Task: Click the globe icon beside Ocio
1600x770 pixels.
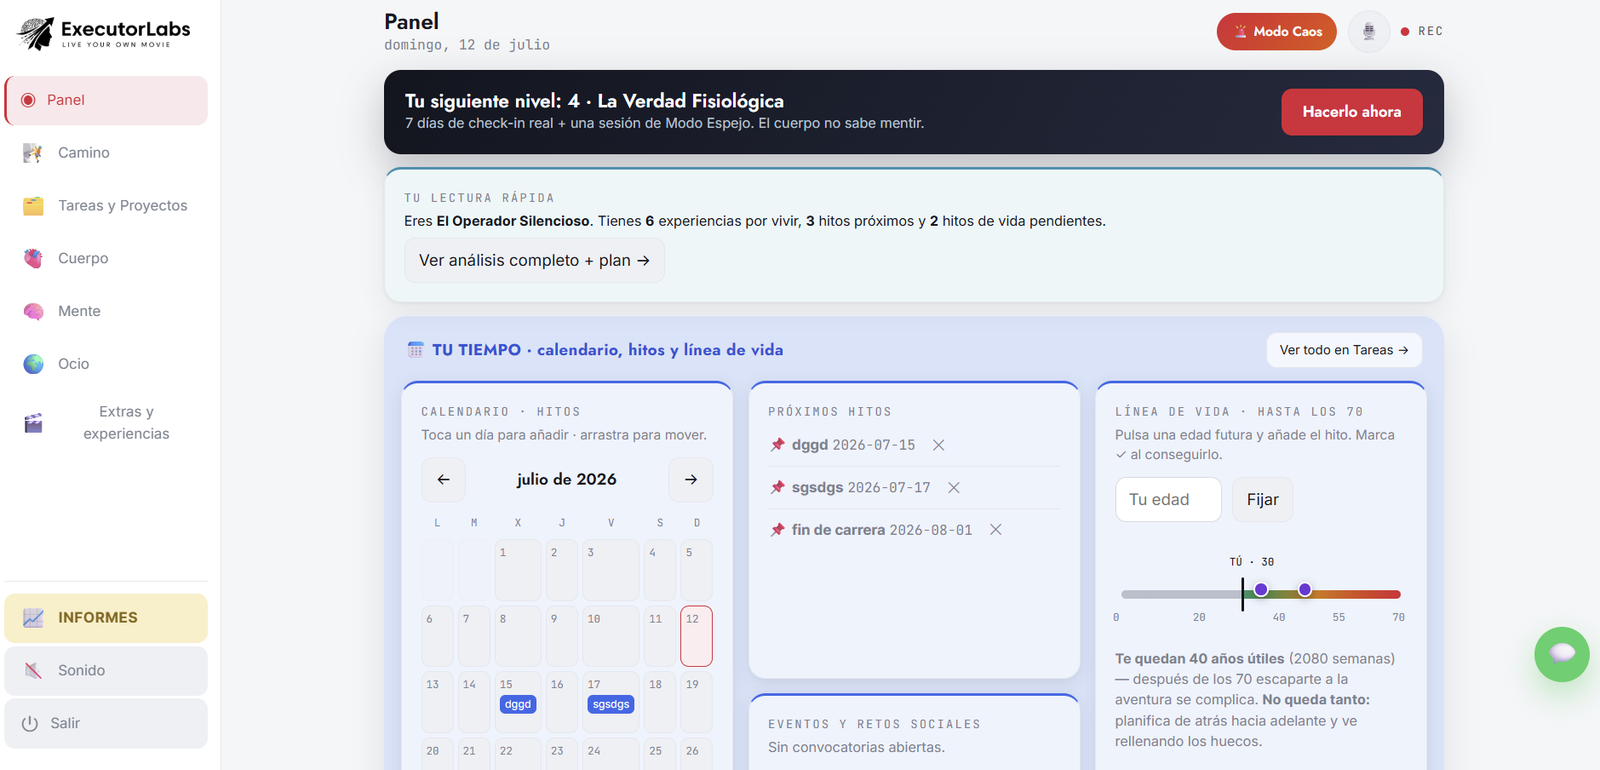Action: point(33,364)
